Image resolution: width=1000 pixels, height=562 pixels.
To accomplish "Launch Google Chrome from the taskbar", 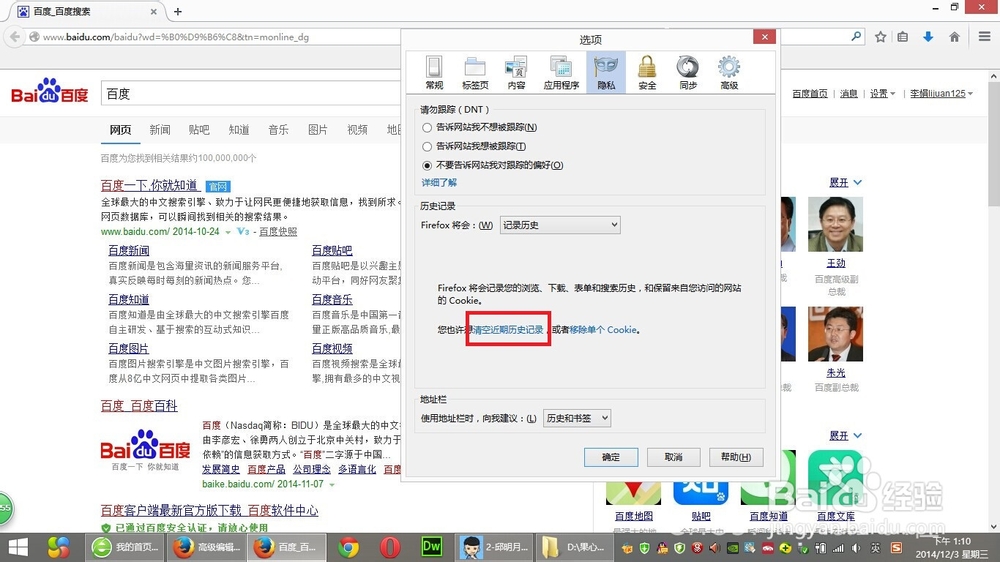I will (348, 548).
